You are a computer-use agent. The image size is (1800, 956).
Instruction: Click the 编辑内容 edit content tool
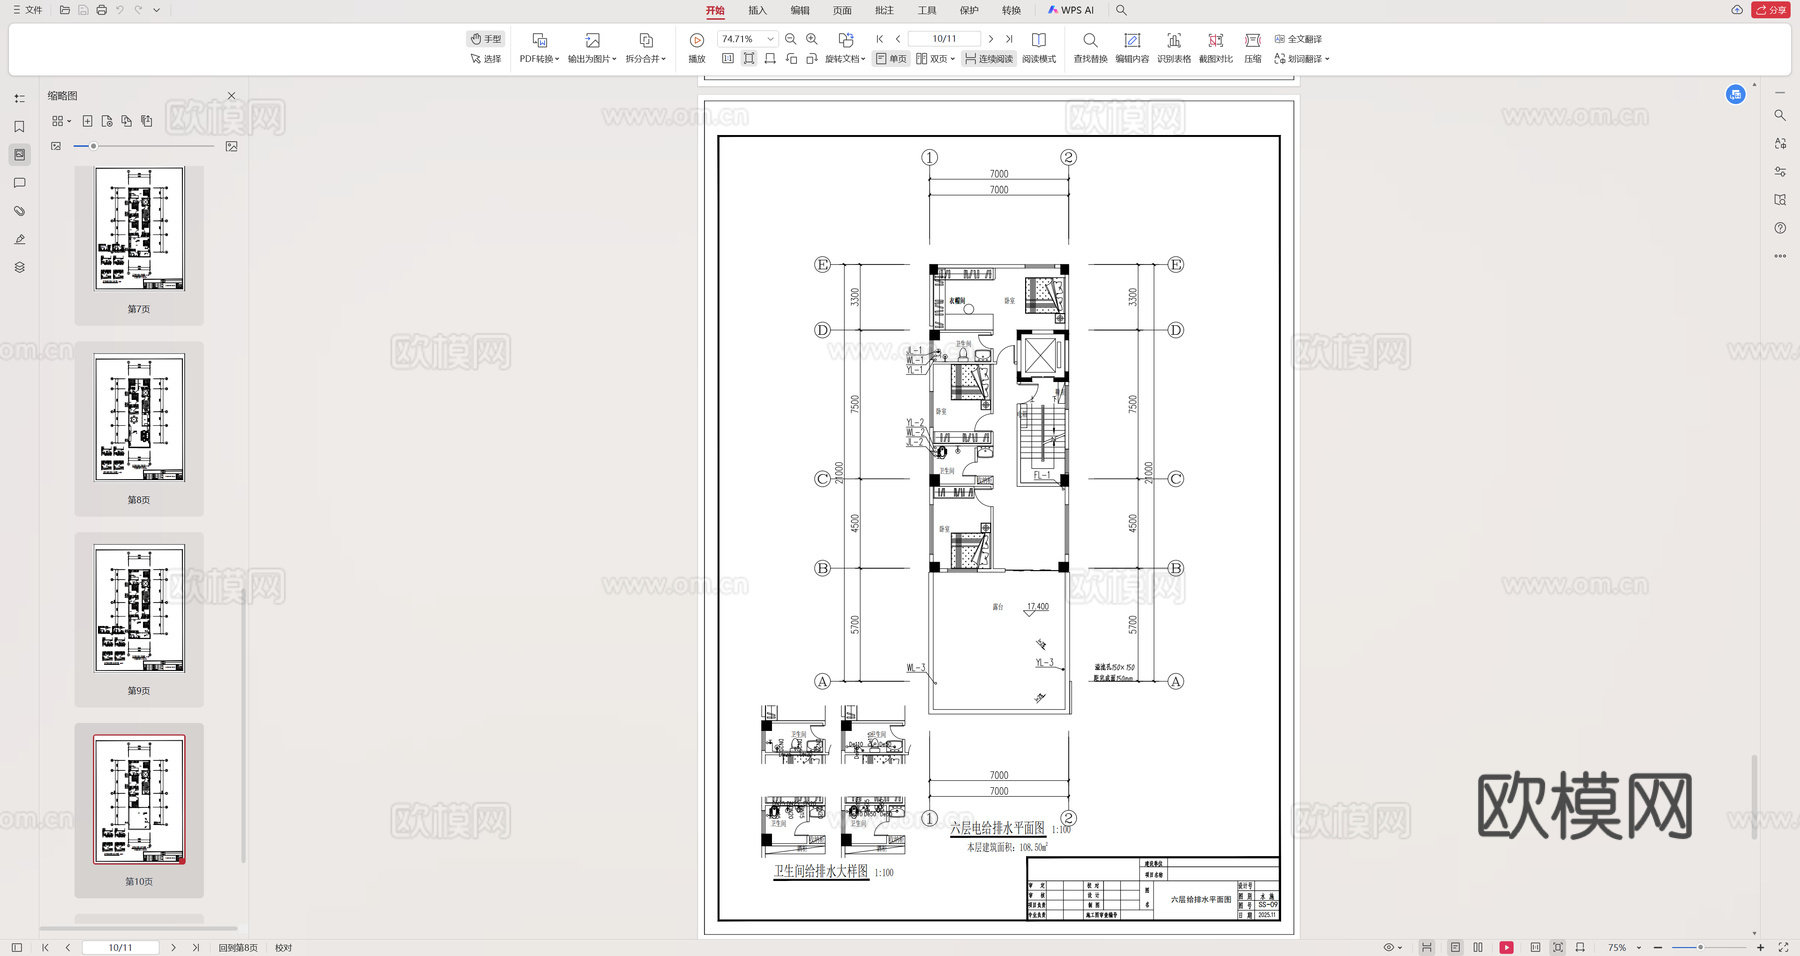[1132, 48]
